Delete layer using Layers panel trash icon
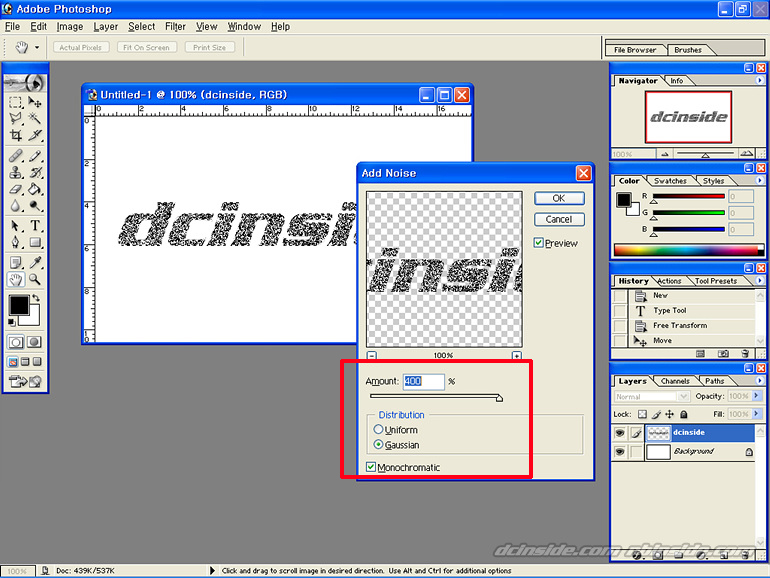 pos(745,555)
